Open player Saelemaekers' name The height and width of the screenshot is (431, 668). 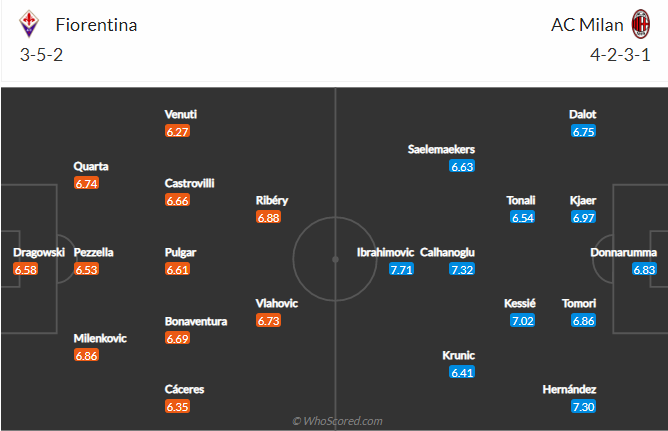point(441,149)
